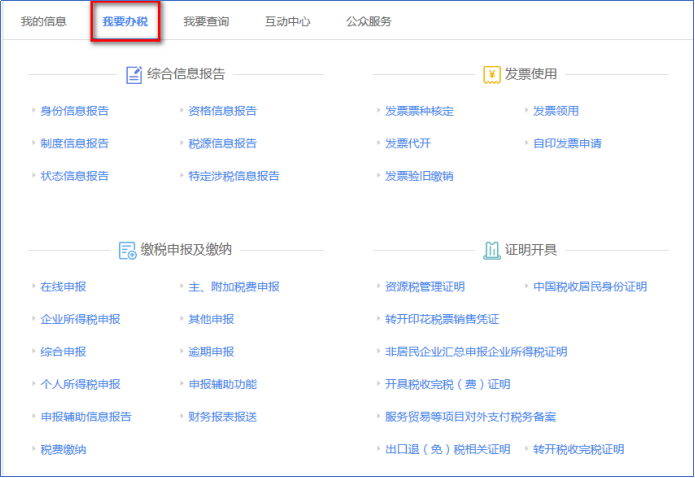Click the 发票使用 yen invoice icon

(491, 74)
